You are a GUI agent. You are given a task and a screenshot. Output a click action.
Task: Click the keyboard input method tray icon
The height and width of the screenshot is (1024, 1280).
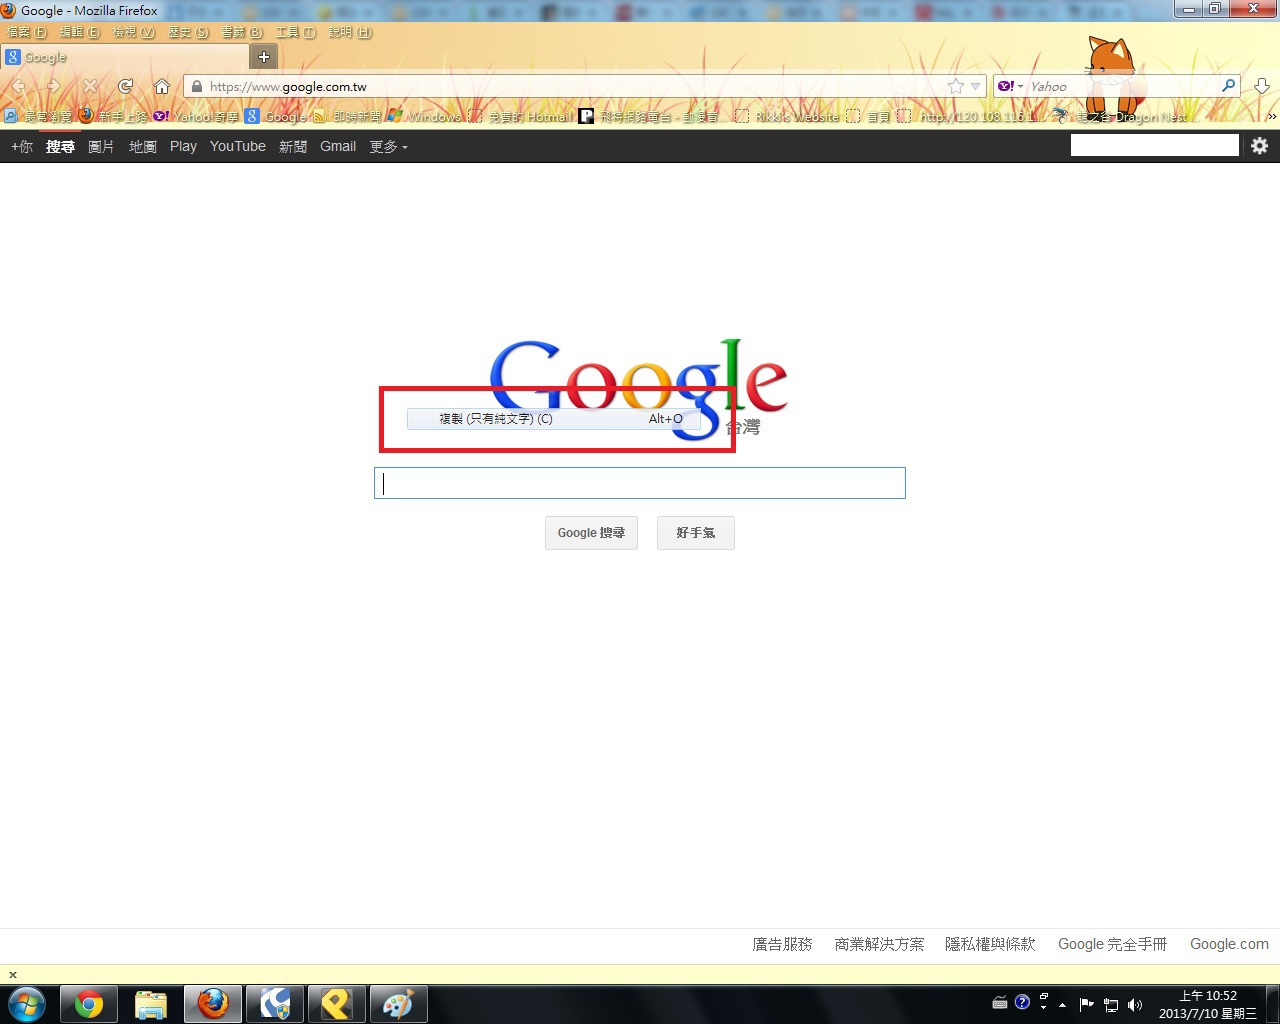pyautogui.click(x=999, y=1003)
